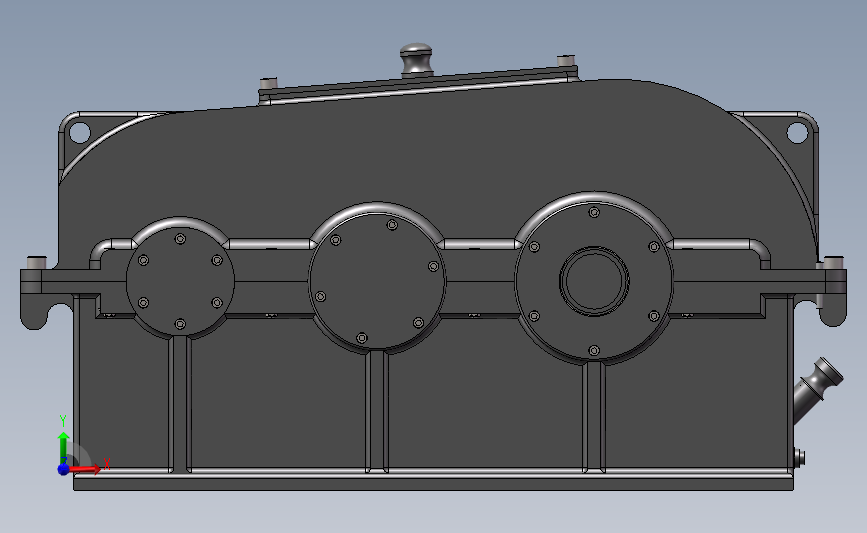The image size is (867, 533).
Task: Click the rightmost bolt on the inspection cover
Action: click(566, 61)
